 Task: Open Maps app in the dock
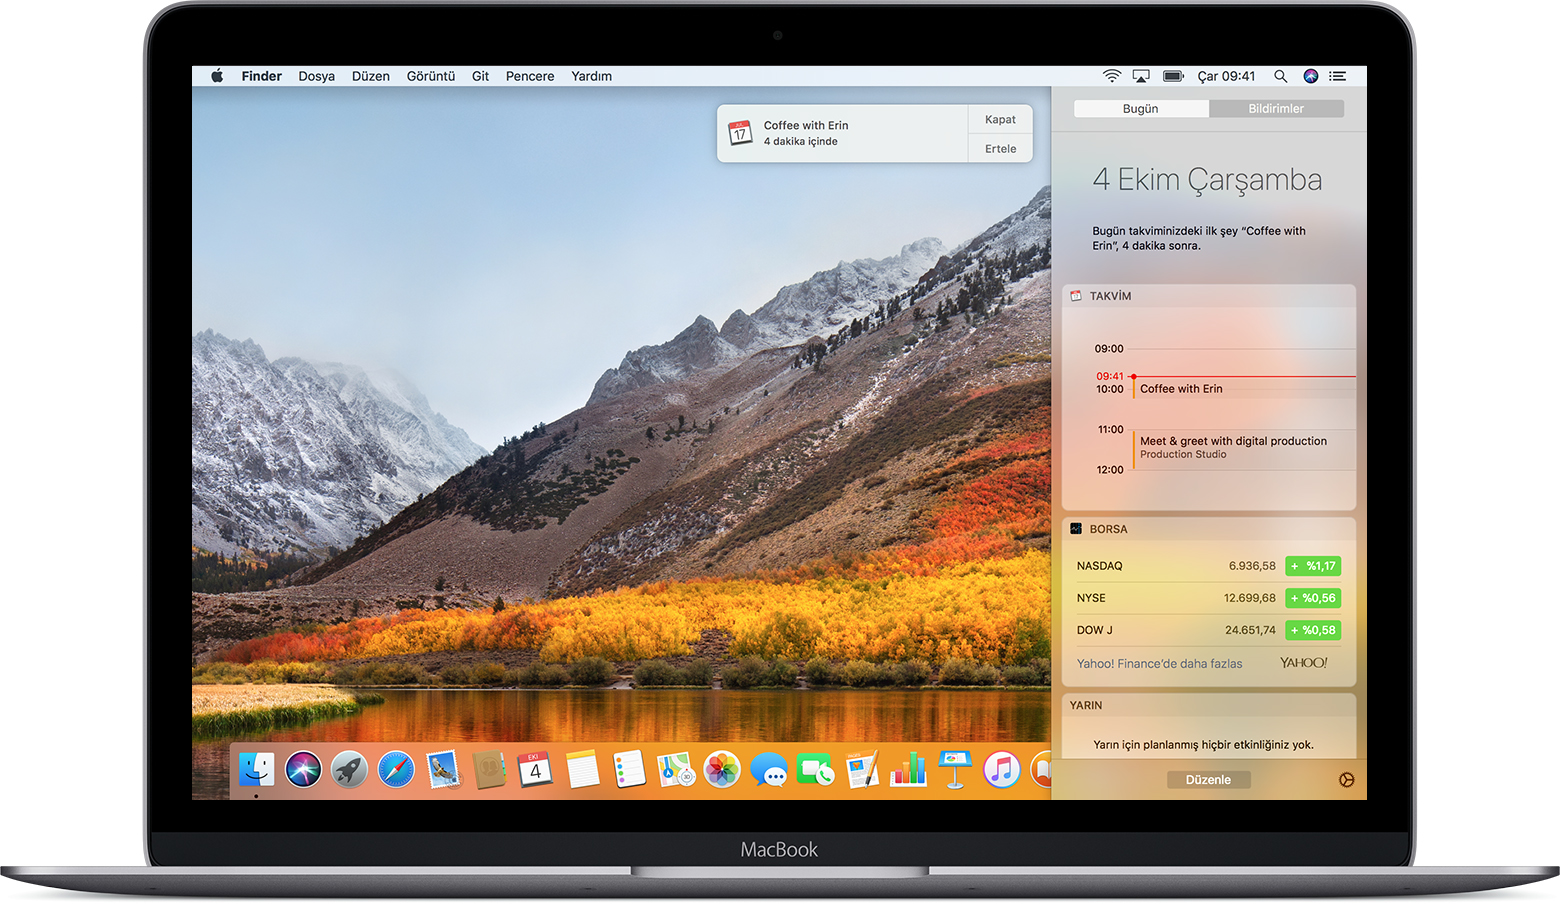click(675, 770)
